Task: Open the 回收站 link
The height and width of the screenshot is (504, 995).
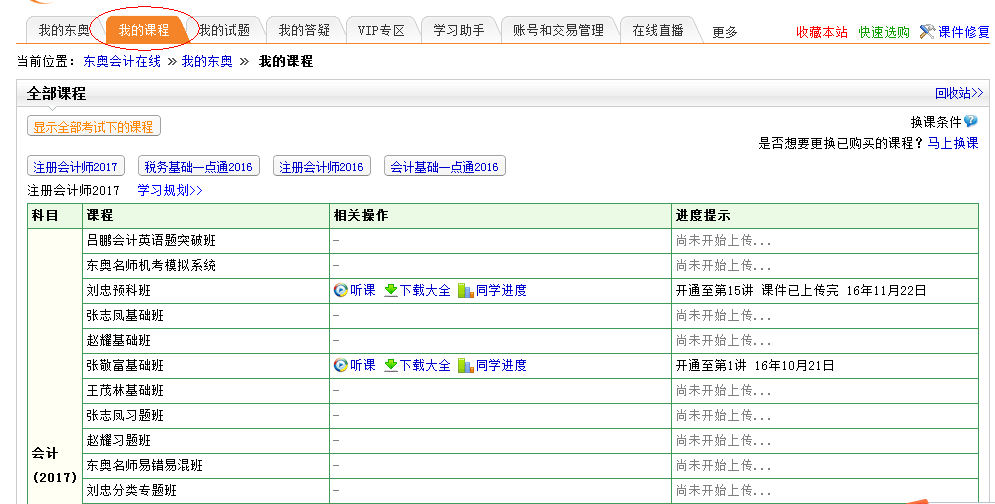Action: coord(959,93)
